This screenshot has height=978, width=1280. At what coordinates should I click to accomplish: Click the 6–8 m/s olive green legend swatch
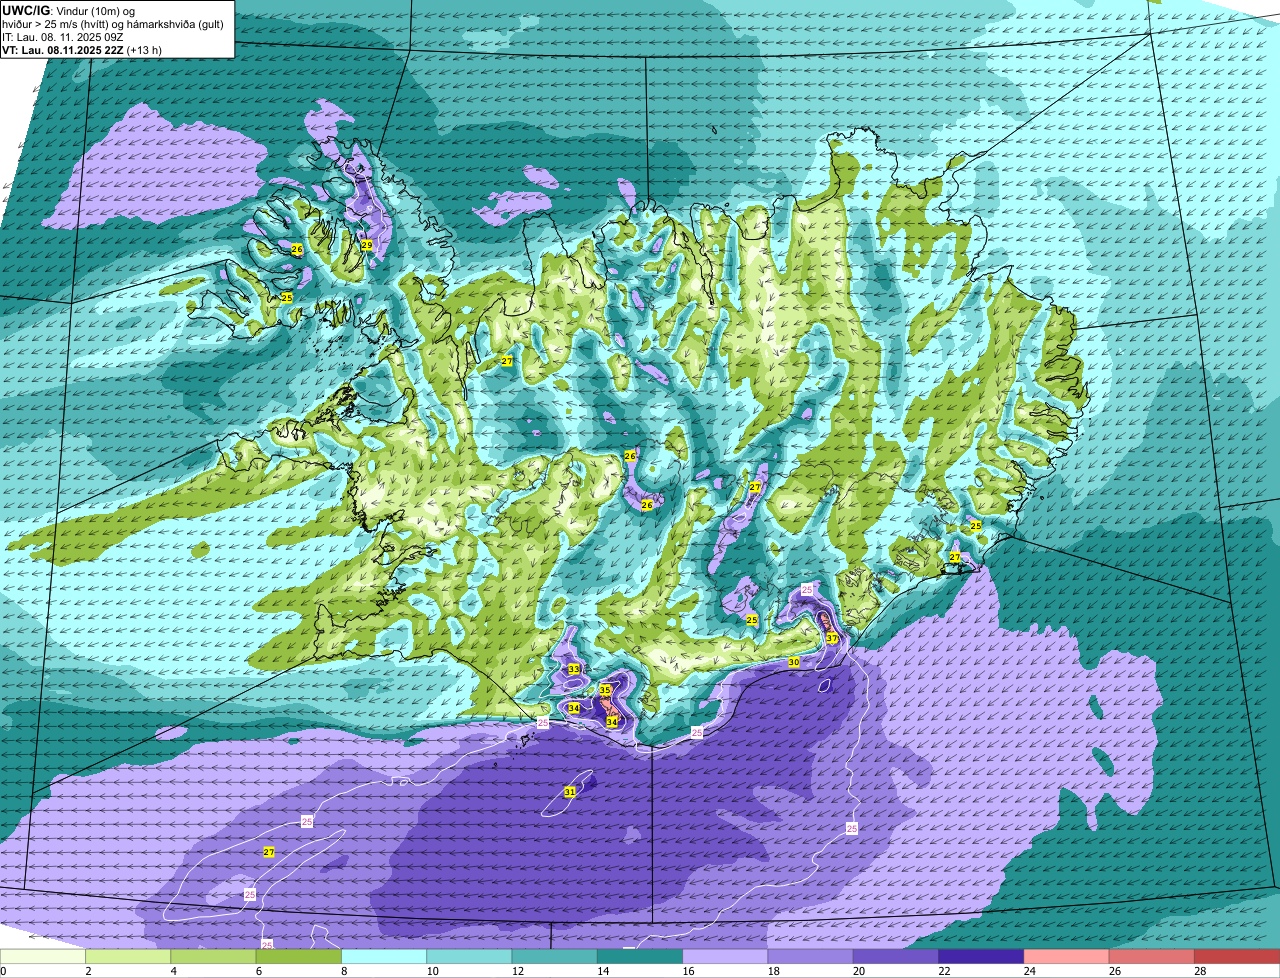[299, 956]
